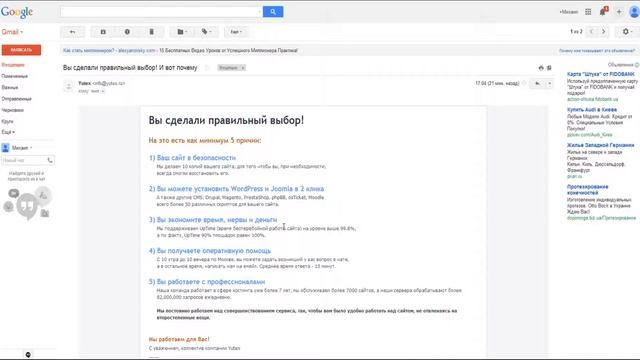Open the +Михаил Google+ link
Viewport: 640px width, 360px height.
[x=569, y=12]
